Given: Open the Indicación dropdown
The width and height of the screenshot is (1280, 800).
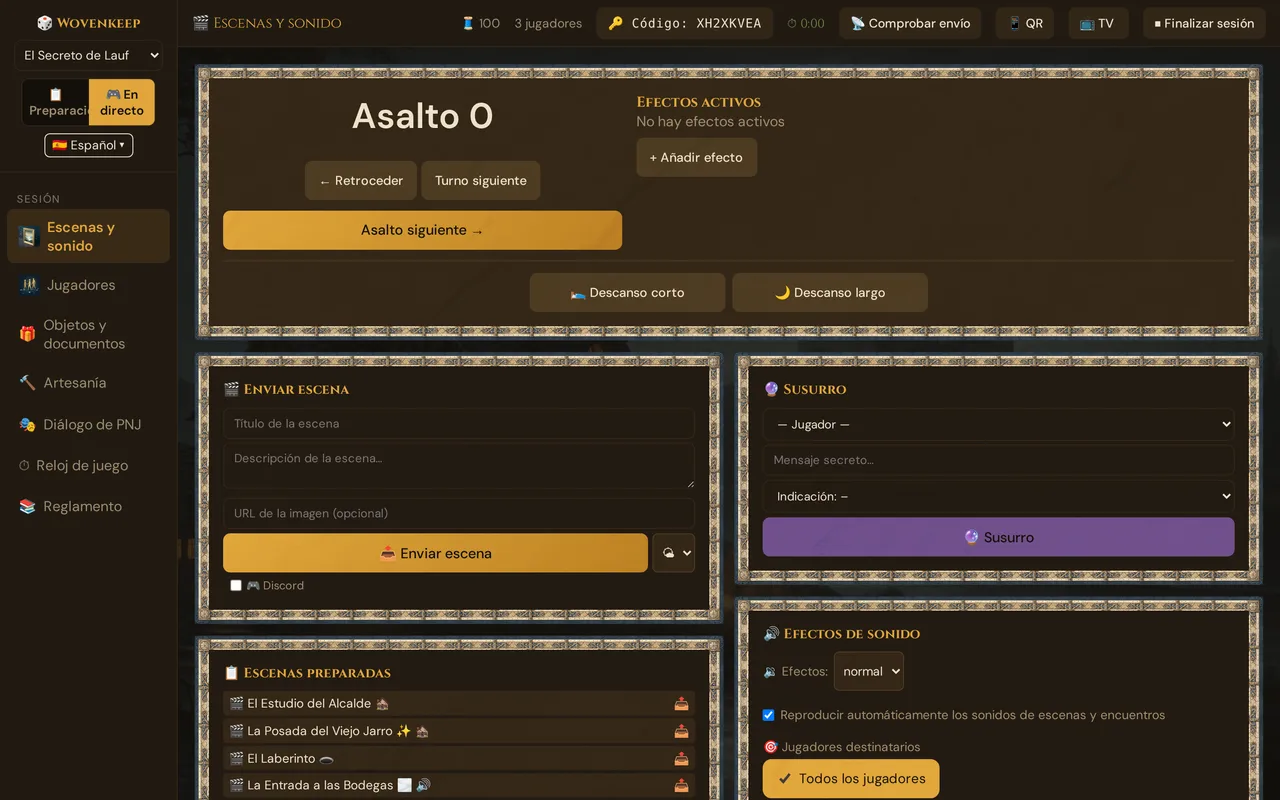Looking at the screenshot, I should (x=998, y=496).
